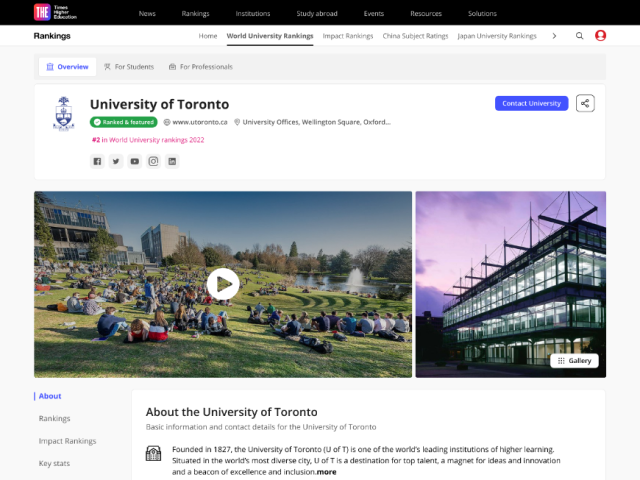Expand description with the 'more' link
The image size is (640, 480).
327,471
